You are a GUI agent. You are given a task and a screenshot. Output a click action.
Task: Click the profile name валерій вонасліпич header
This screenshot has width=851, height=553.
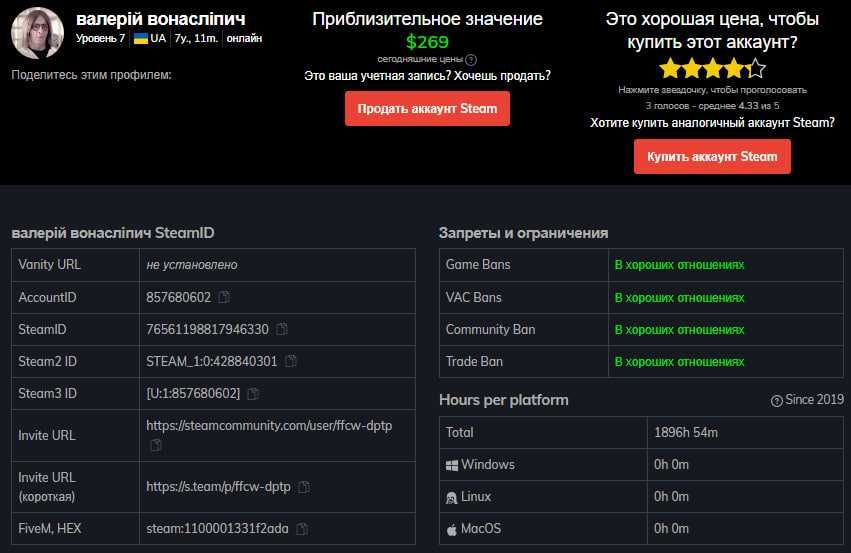click(160, 19)
